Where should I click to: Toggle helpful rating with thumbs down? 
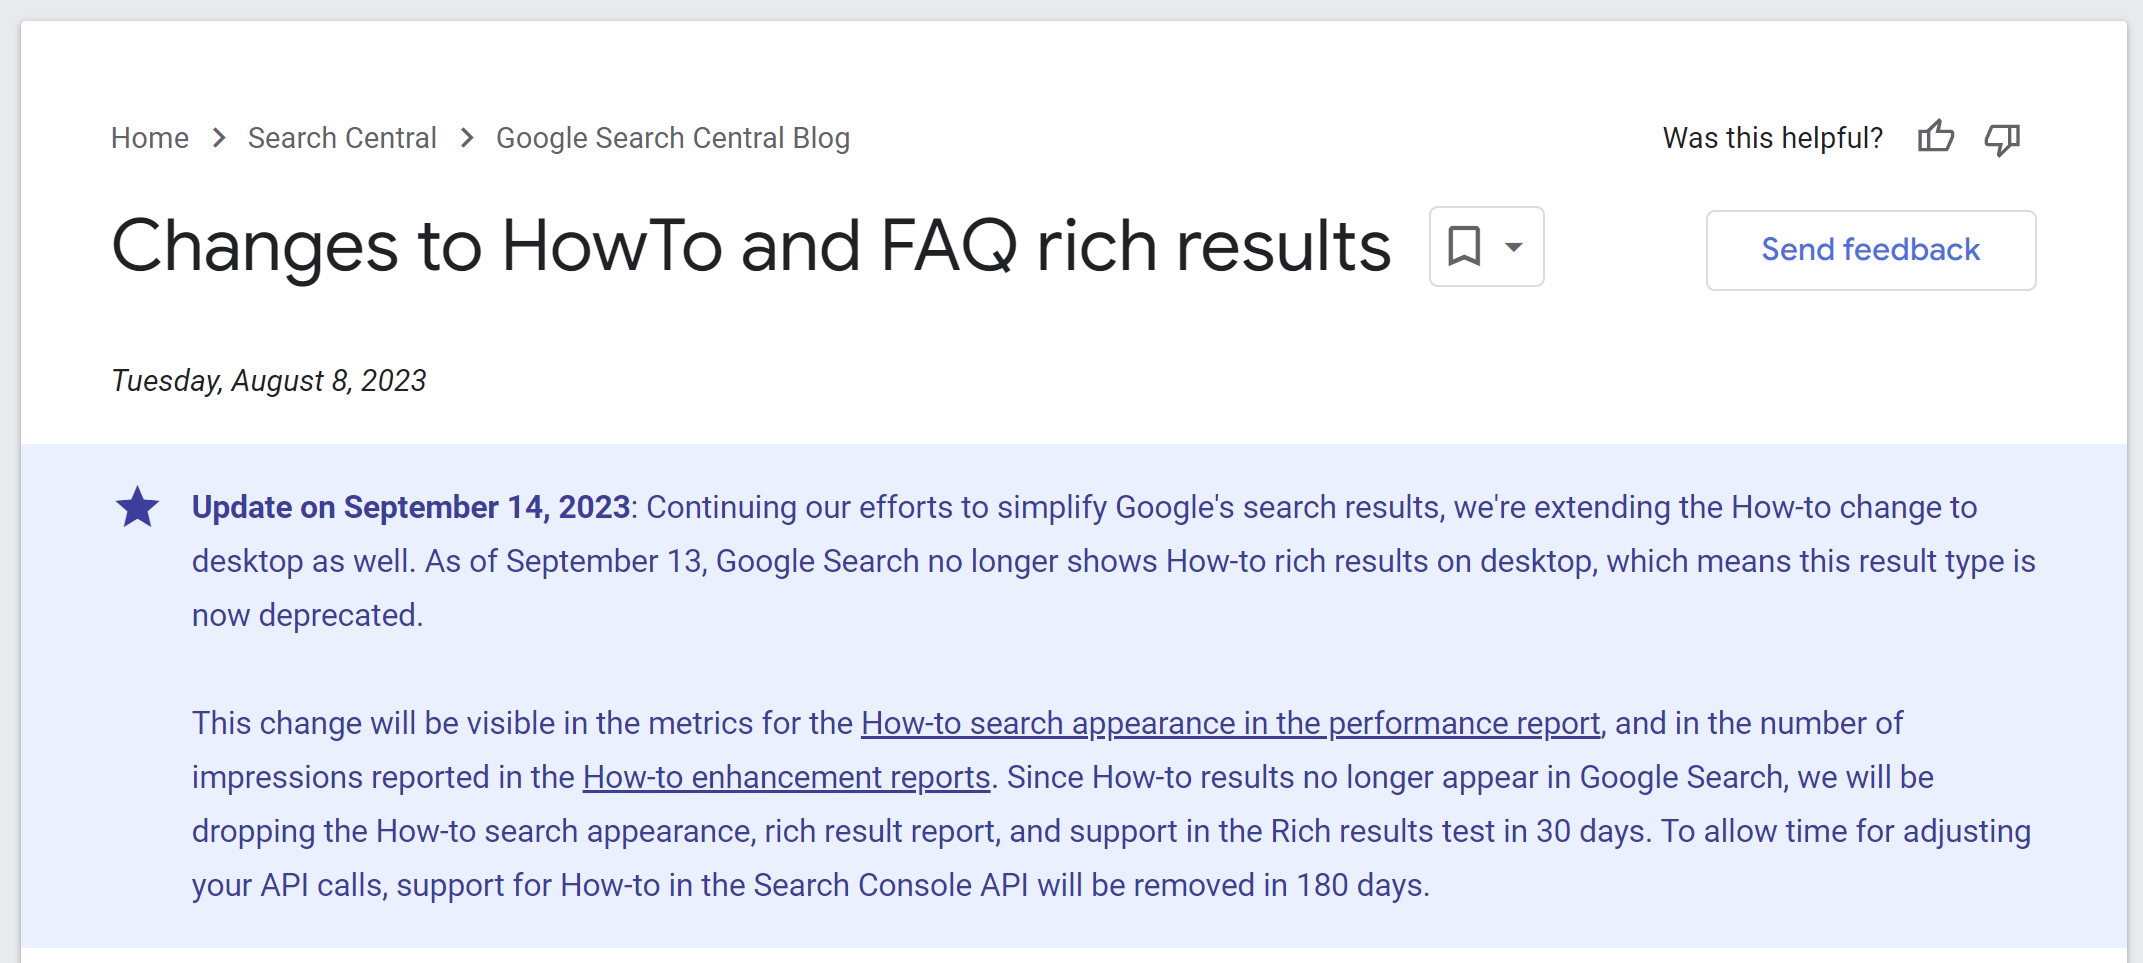click(x=2003, y=140)
